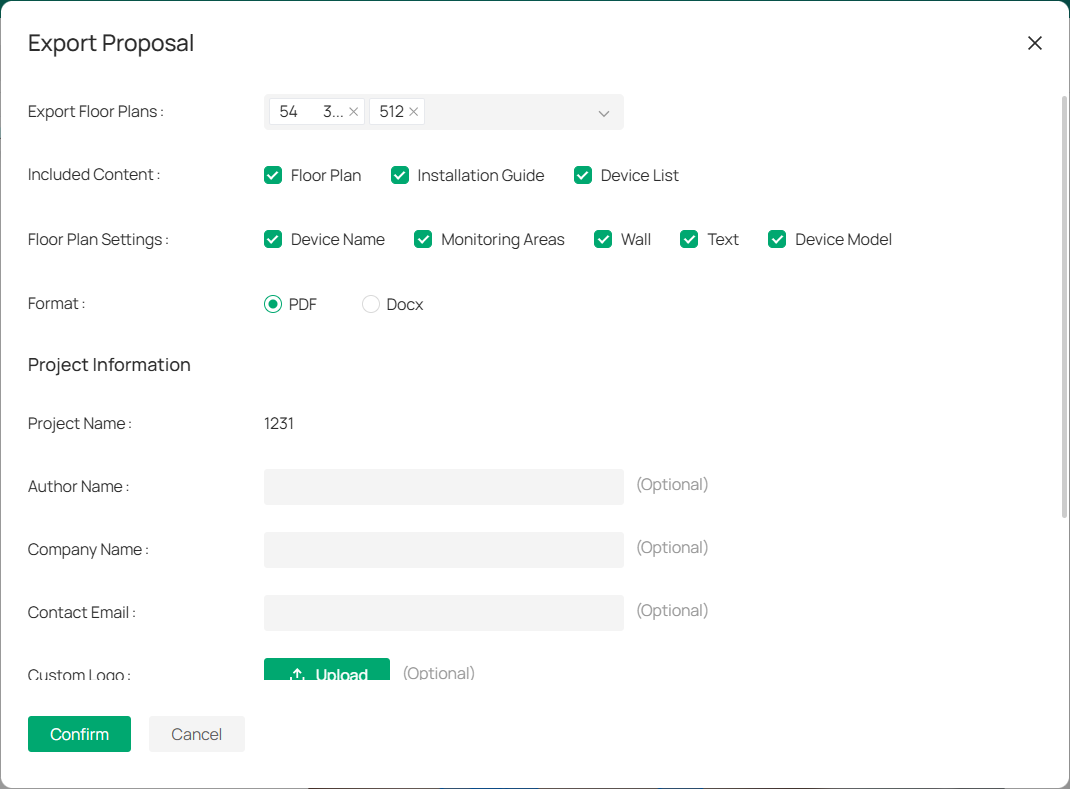Uncheck Monitoring Areas in Floor Plan Settings
Image resolution: width=1070 pixels, height=789 pixels.
(423, 239)
